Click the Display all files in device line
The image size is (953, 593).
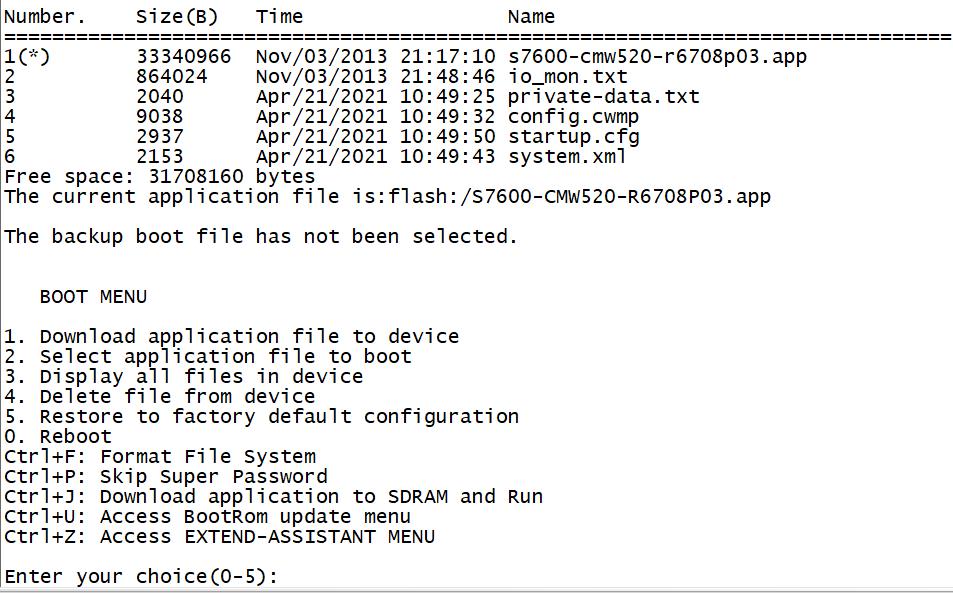[x=183, y=377]
